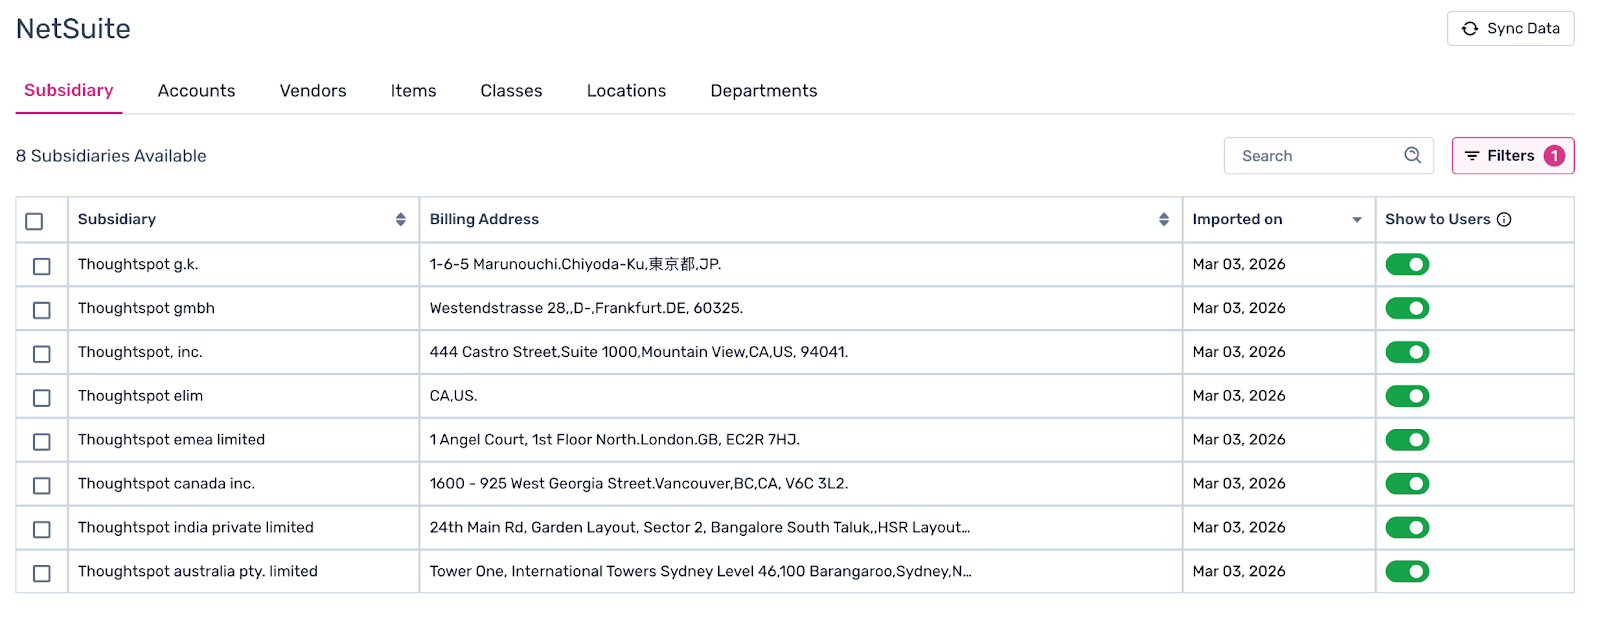Click the import date for Thoughtspot g.k.
The height and width of the screenshot is (636, 1600).
(x=1239, y=264)
